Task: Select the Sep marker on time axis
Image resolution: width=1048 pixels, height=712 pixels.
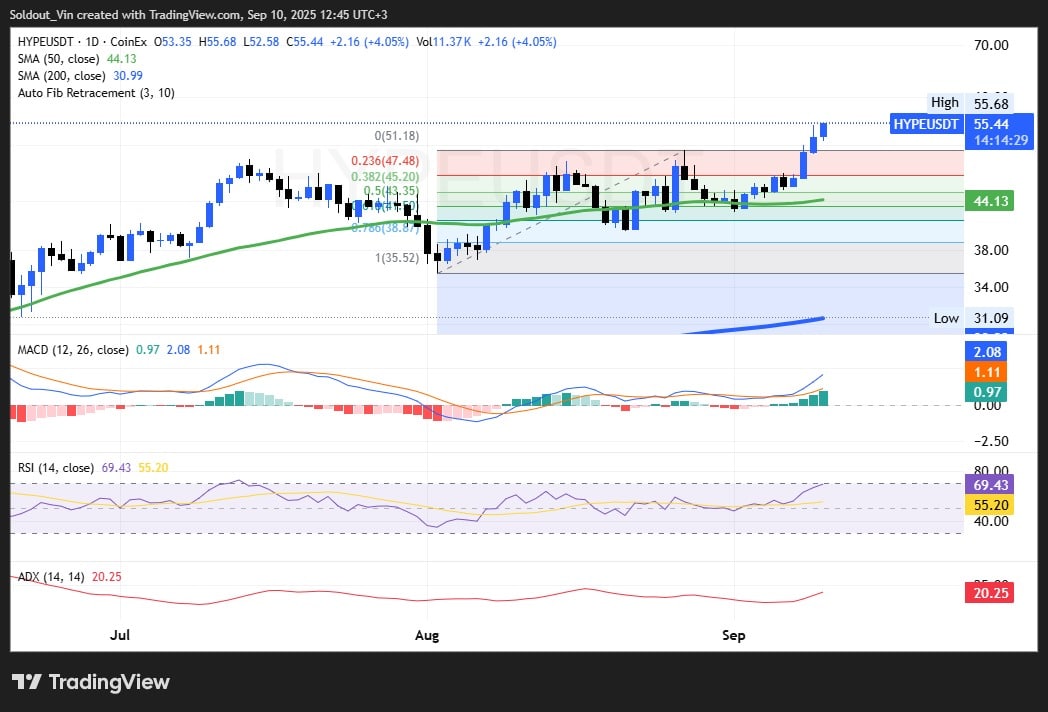Action: [734, 635]
